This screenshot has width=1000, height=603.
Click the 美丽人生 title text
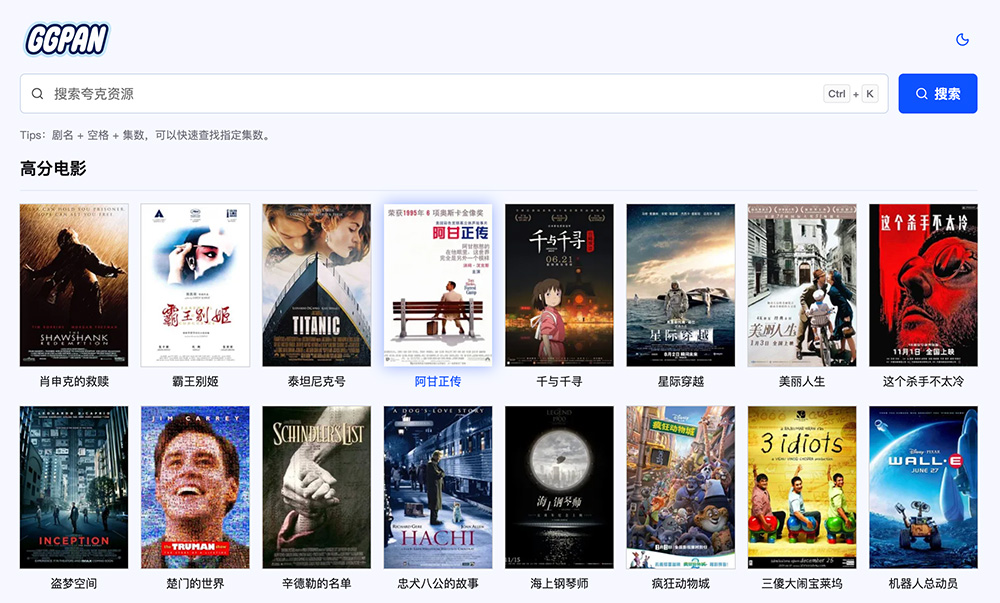802,381
